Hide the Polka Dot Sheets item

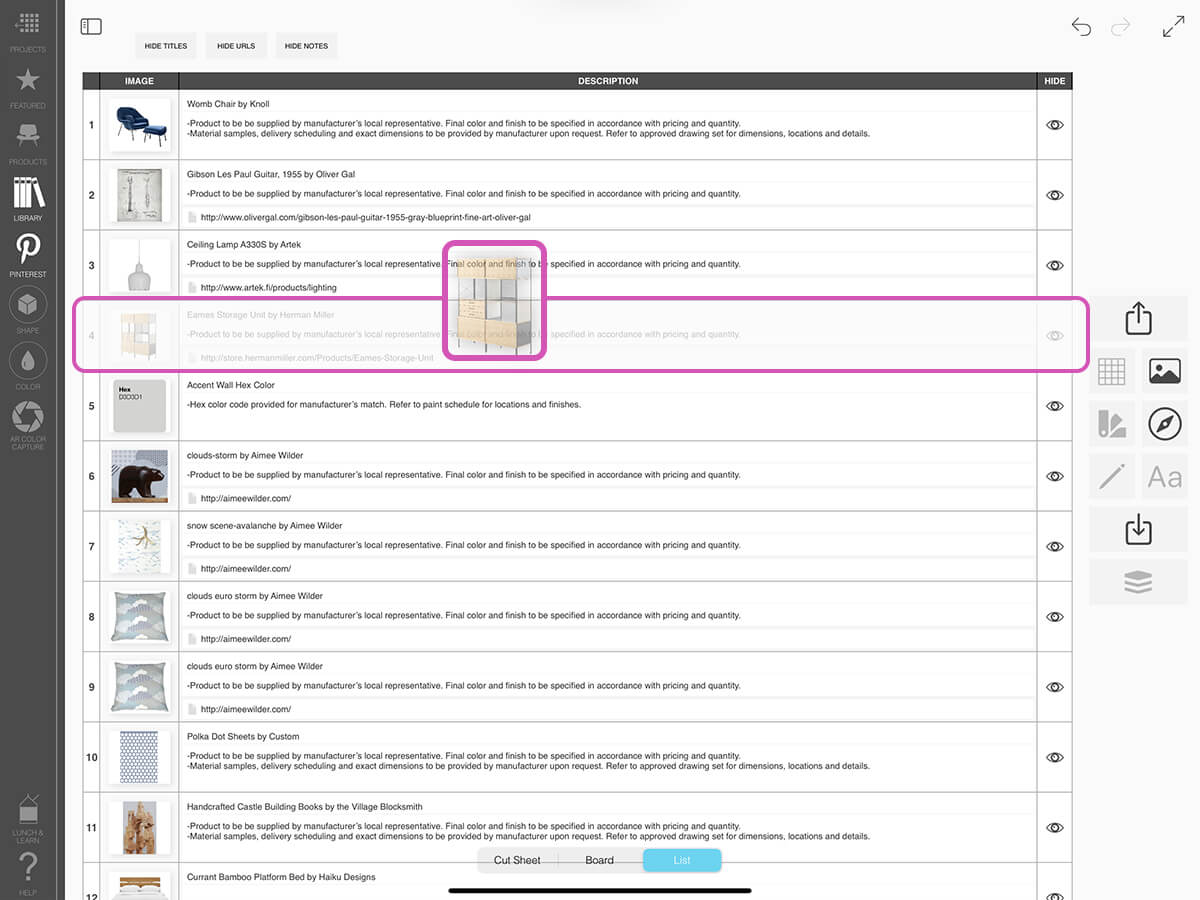[1054, 757]
